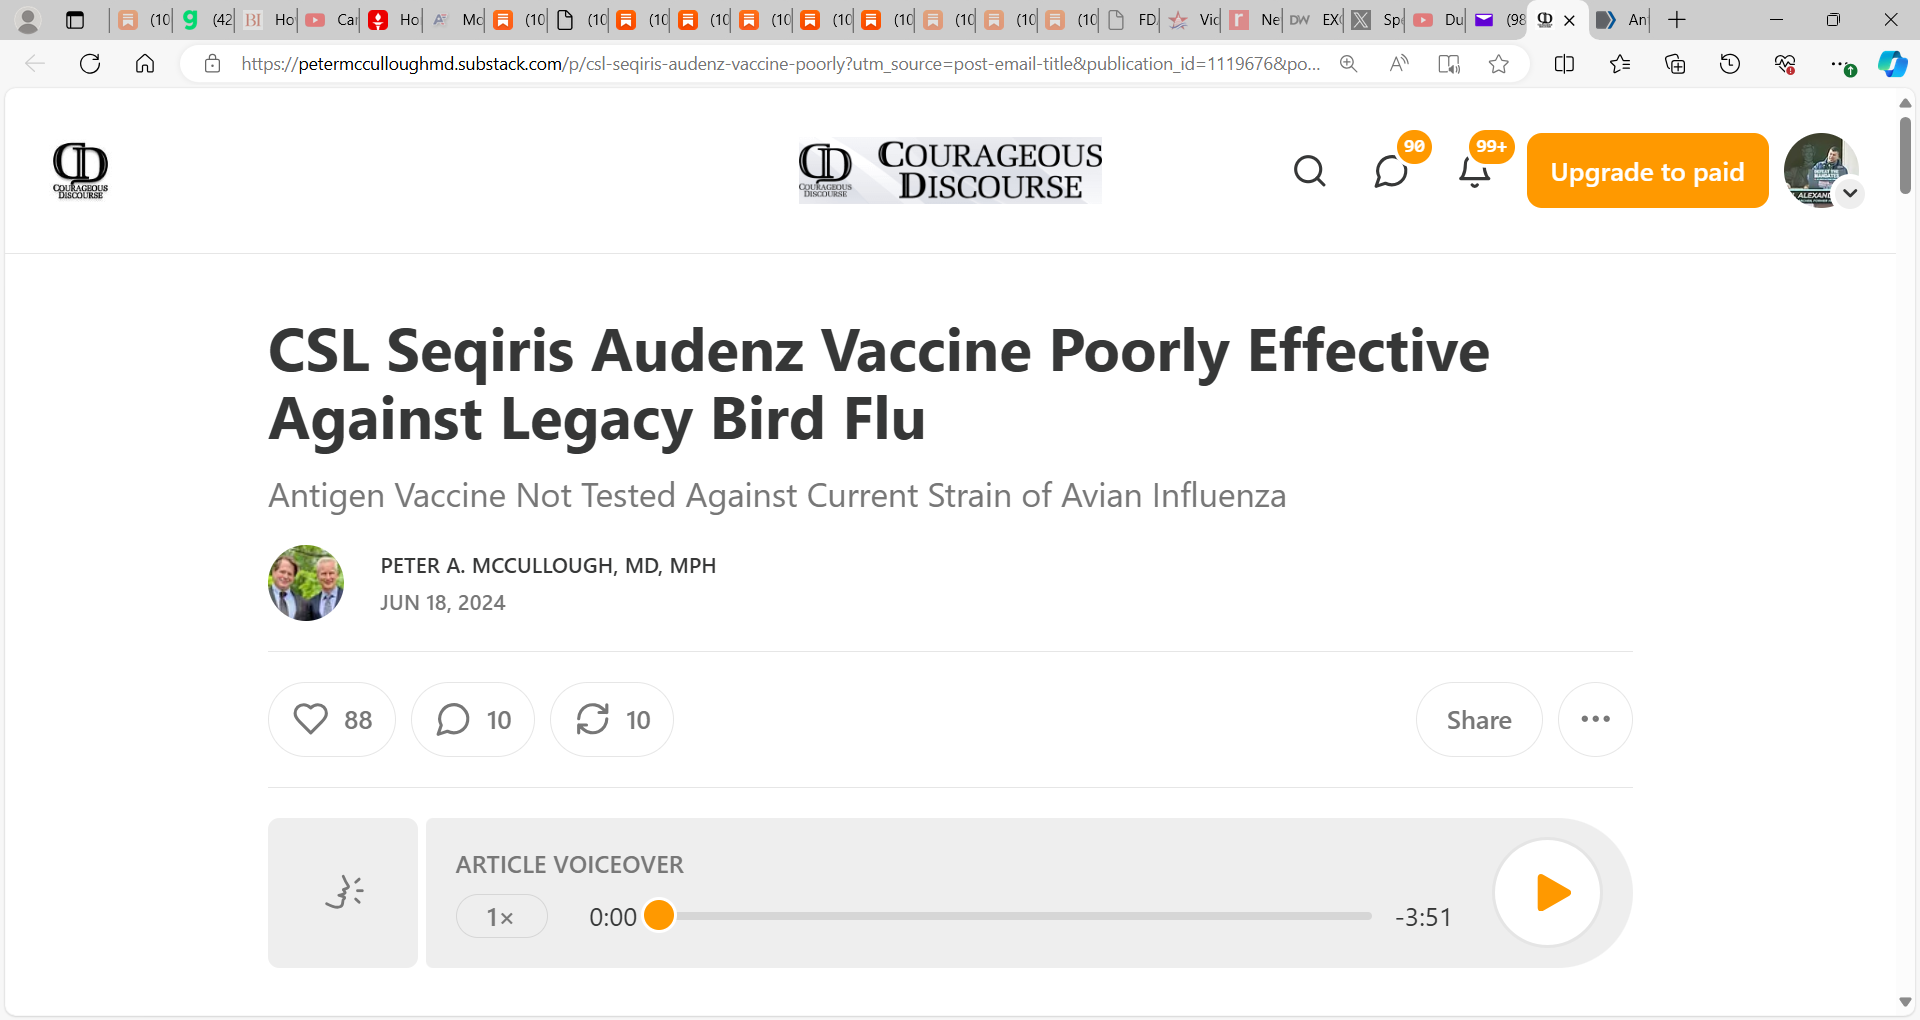The height and width of the screenshot is (1020, 1920).
Task: Click Upgrade to paid button
Action: pos(1647,171)
